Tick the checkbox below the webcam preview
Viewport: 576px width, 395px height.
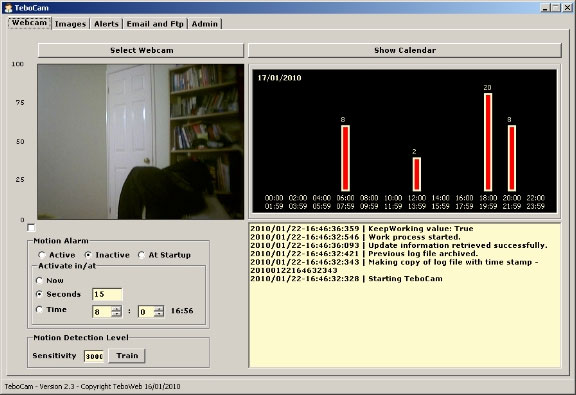pyautogui.click(x=31, y=228)
